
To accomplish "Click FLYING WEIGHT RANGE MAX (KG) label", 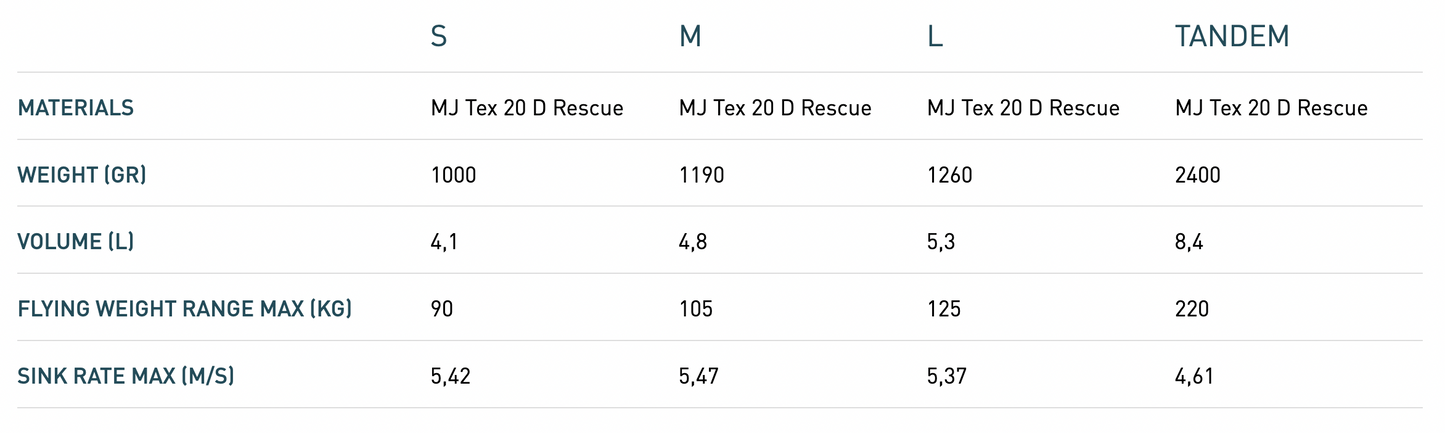I will point(185,309).
